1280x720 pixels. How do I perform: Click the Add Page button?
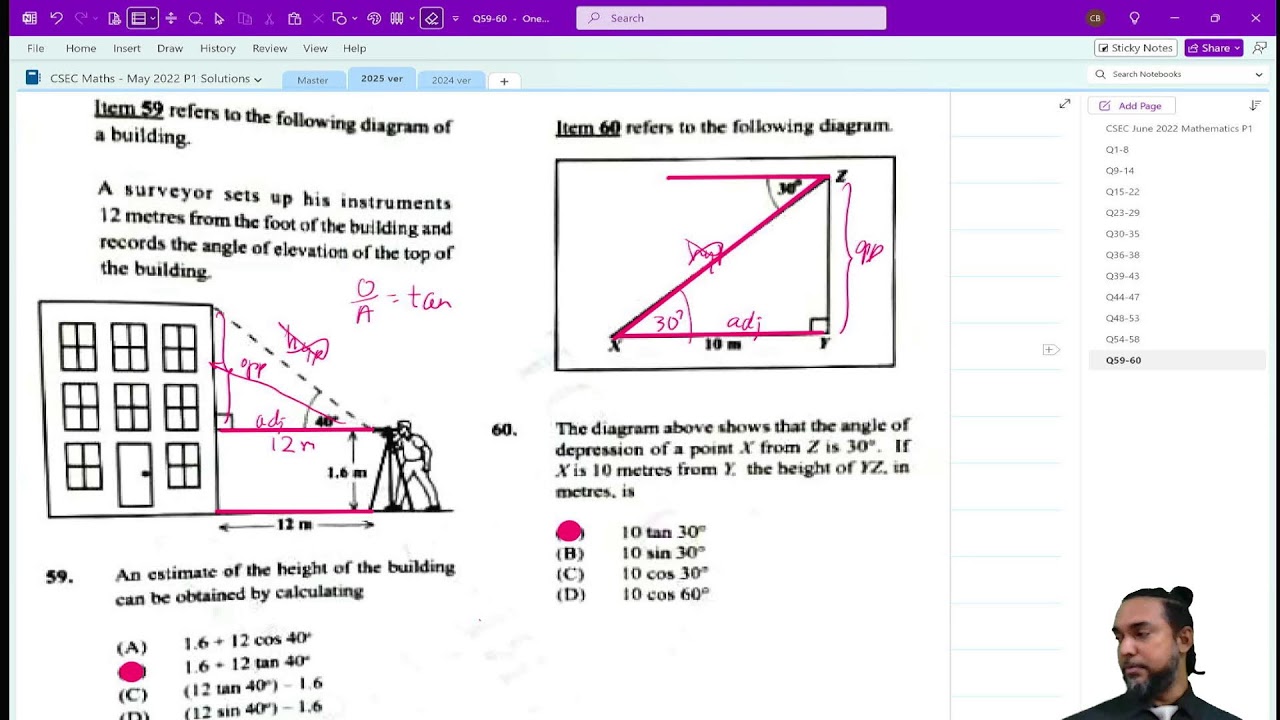click(x=1132, y=105)
